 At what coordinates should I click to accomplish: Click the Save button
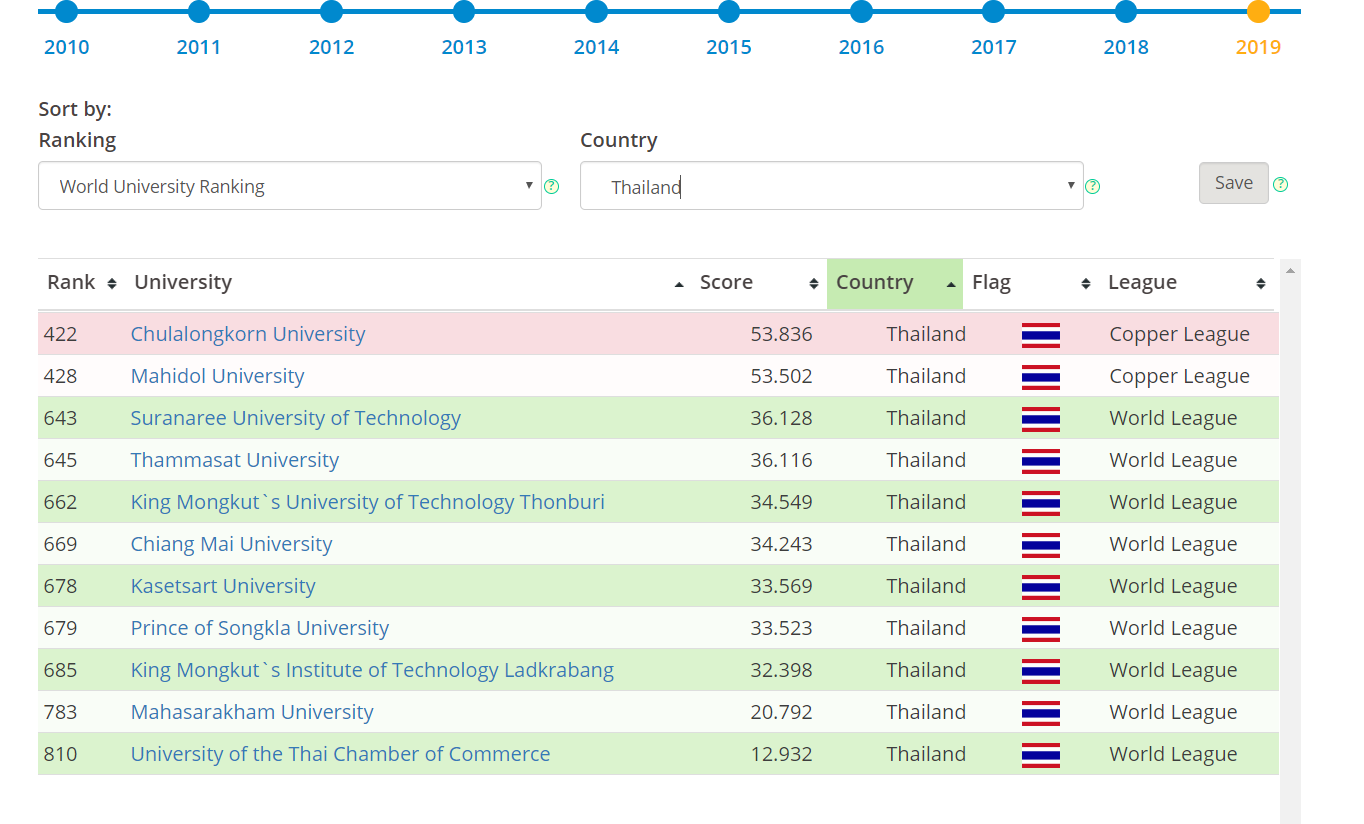tap(1234, 183)
